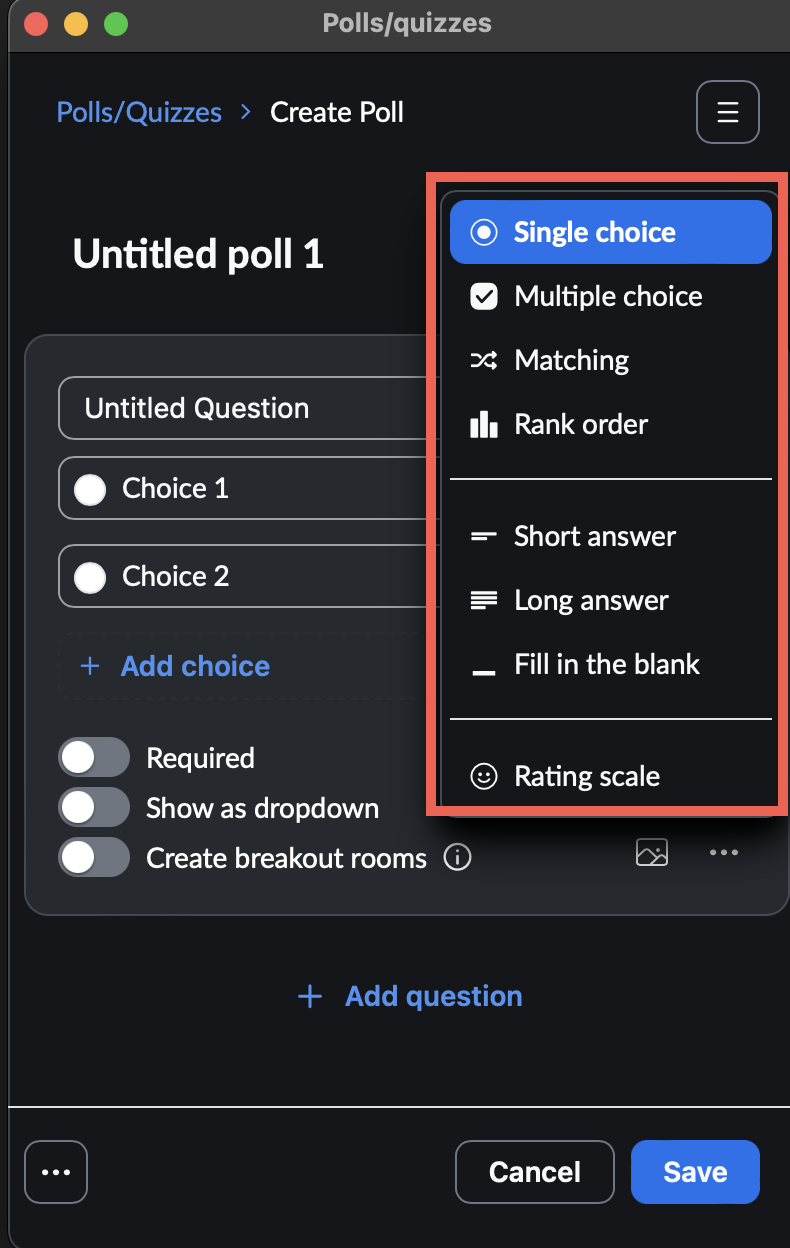The height and width of the screenshot is (1248, 790).
Task: Click the Untitled Question text field
Action: click(x=195, y=408)
